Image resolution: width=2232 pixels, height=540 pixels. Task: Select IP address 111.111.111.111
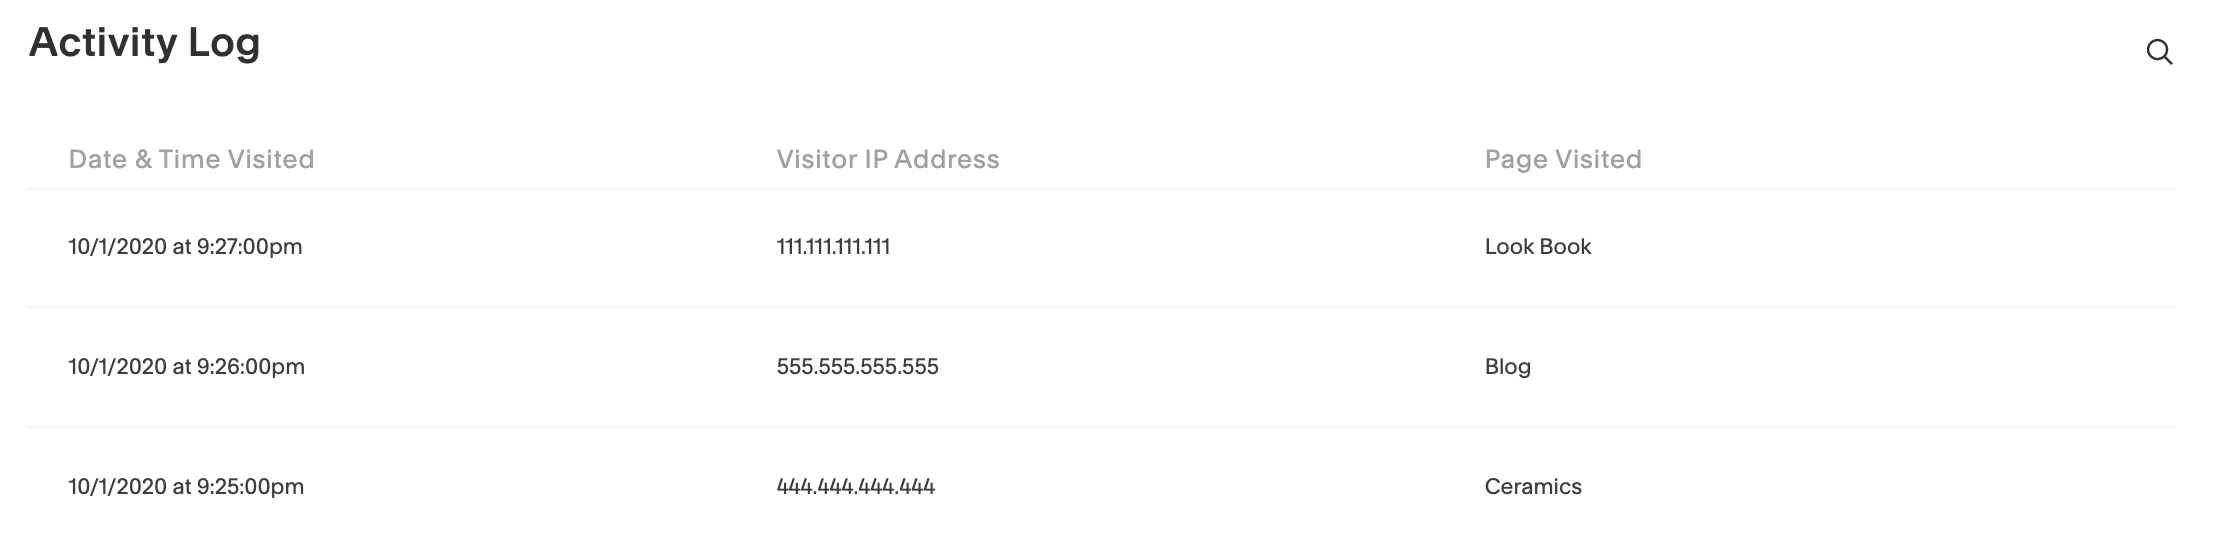coord(833,247)
